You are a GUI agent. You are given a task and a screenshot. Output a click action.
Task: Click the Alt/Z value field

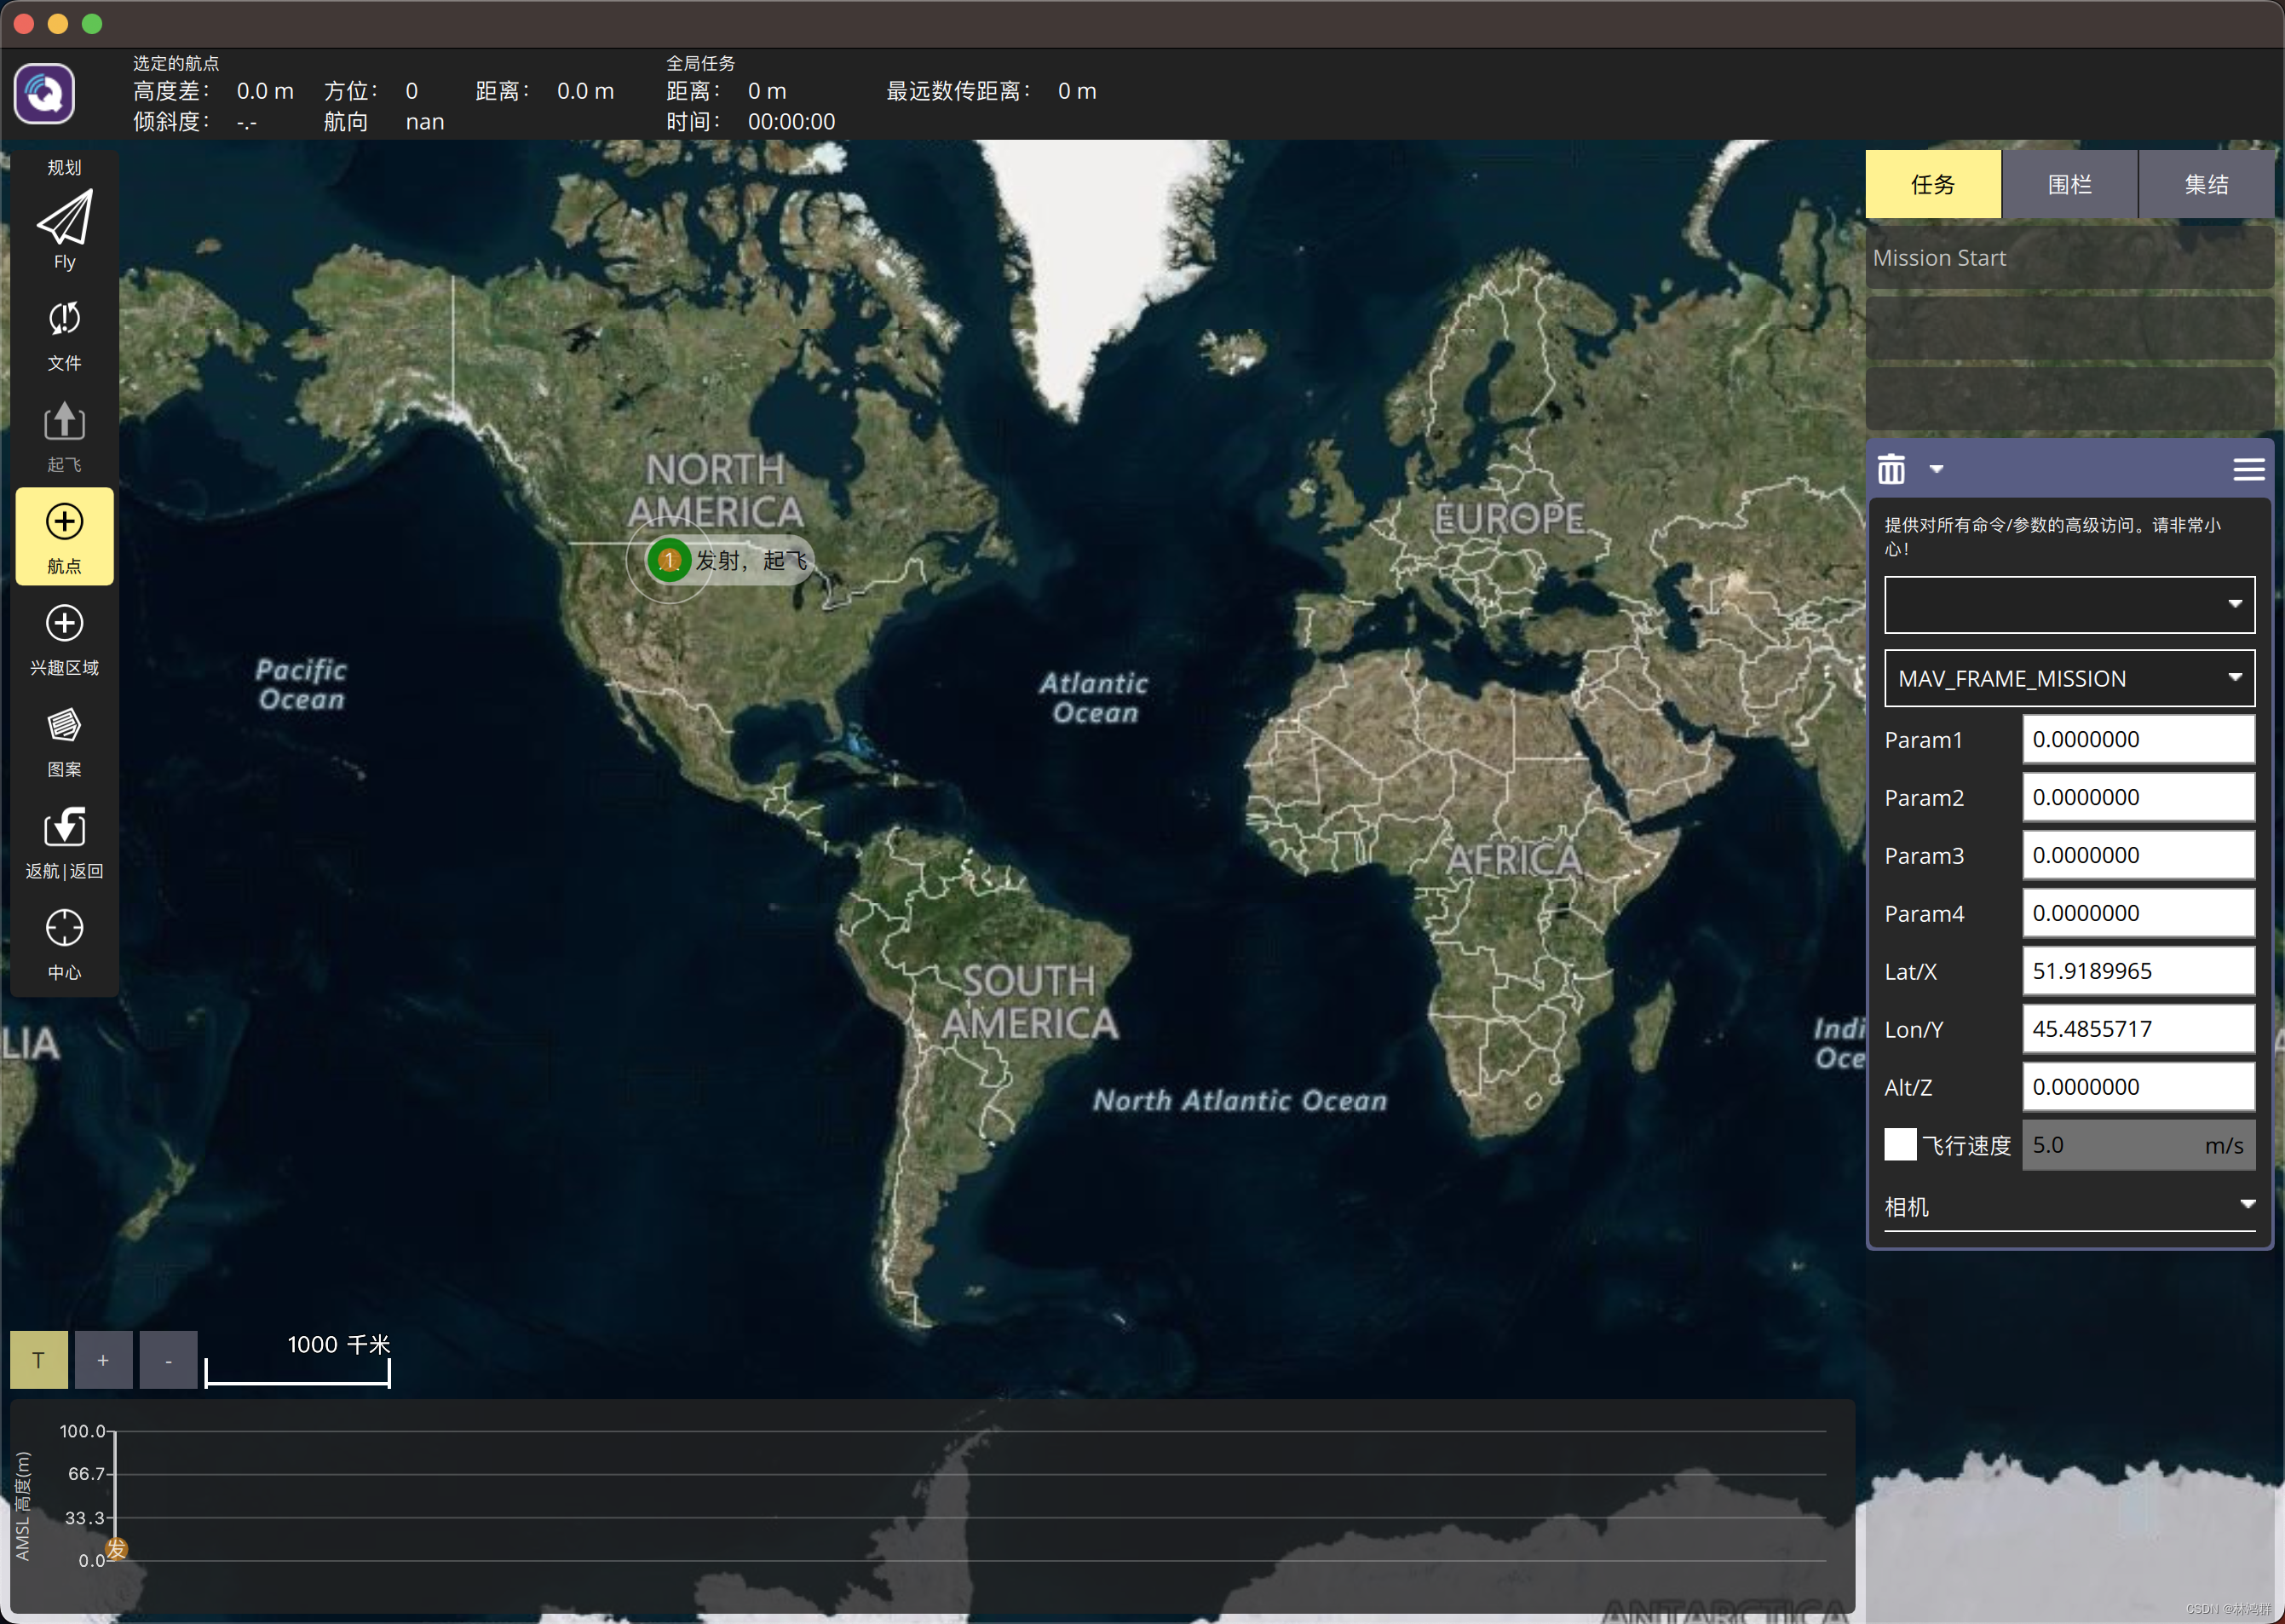point(2138,1087)
